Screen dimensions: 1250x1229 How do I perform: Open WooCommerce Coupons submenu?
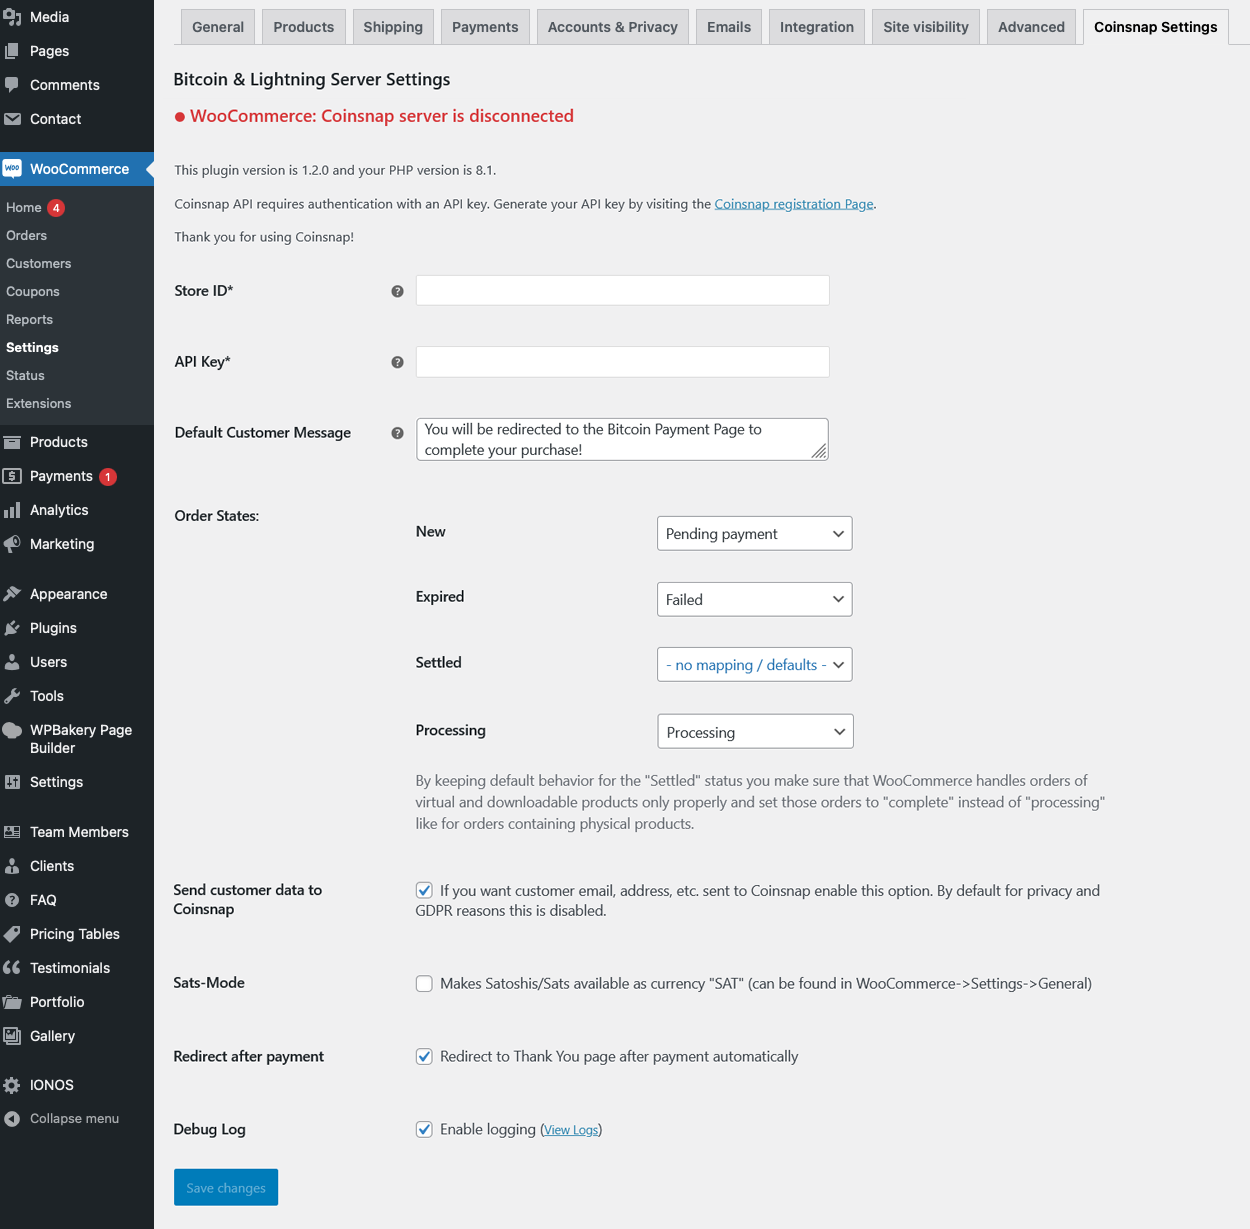(x=33, y=292)
